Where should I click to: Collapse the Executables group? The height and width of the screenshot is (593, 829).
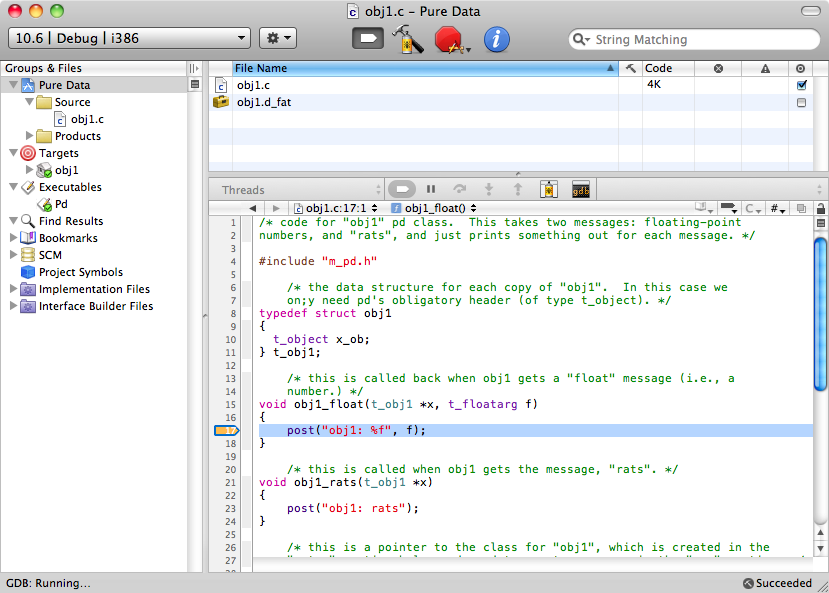pyautogui.click(x=14, y=187)
